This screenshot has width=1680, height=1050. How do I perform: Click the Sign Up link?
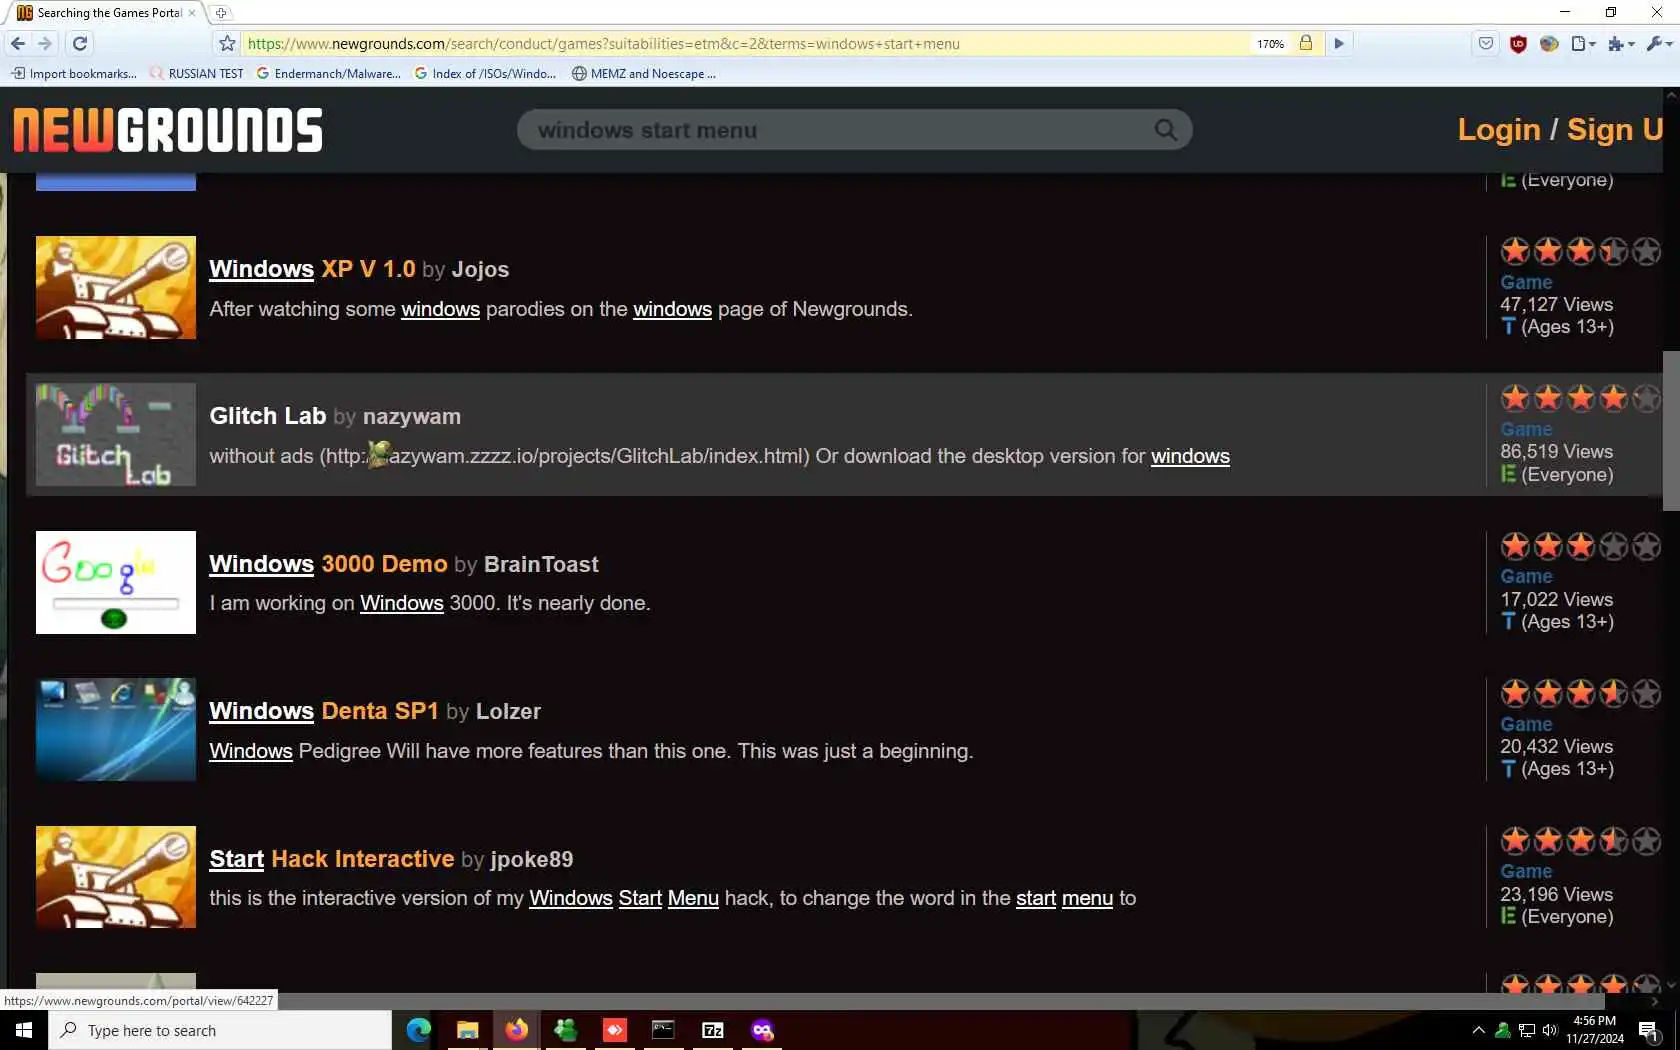(x=1615, y=130)
